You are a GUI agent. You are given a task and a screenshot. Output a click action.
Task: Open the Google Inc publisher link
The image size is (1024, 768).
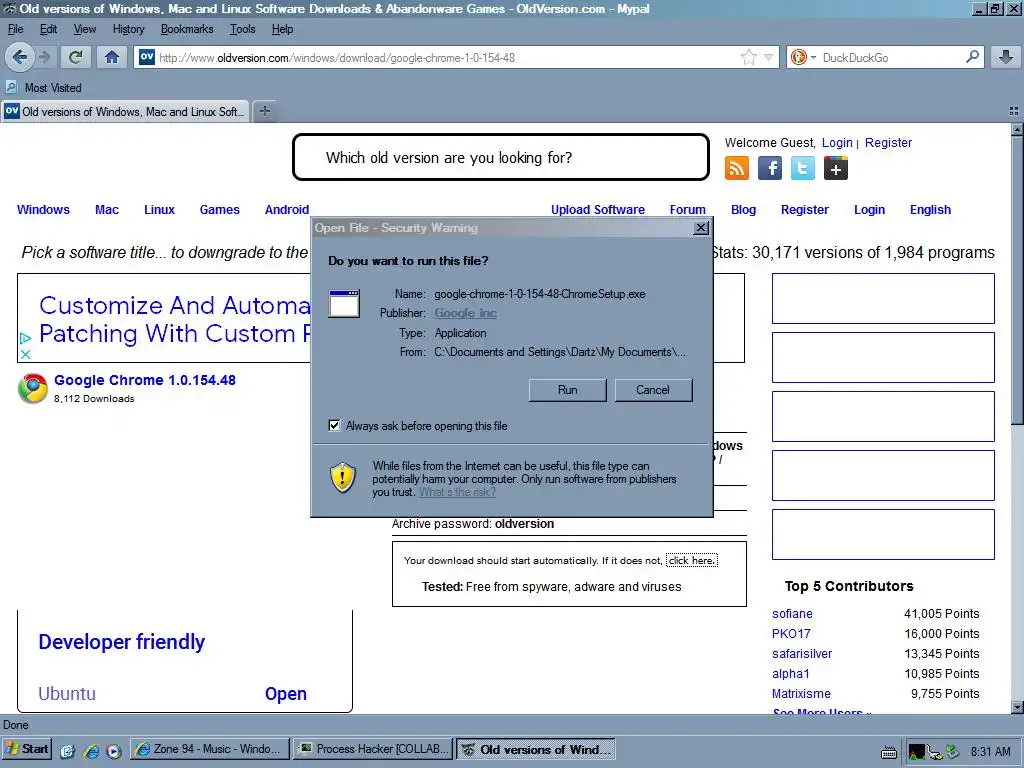point(466,313)
